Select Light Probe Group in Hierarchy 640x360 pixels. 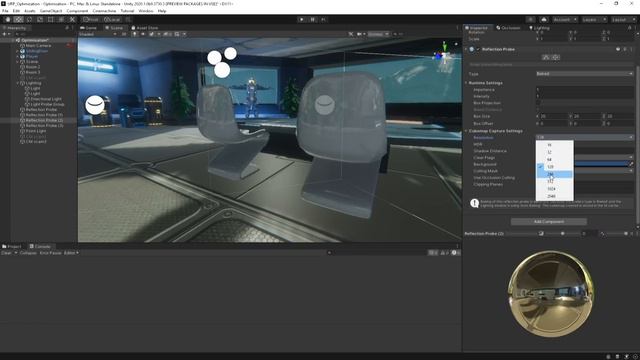click(47, 104)
